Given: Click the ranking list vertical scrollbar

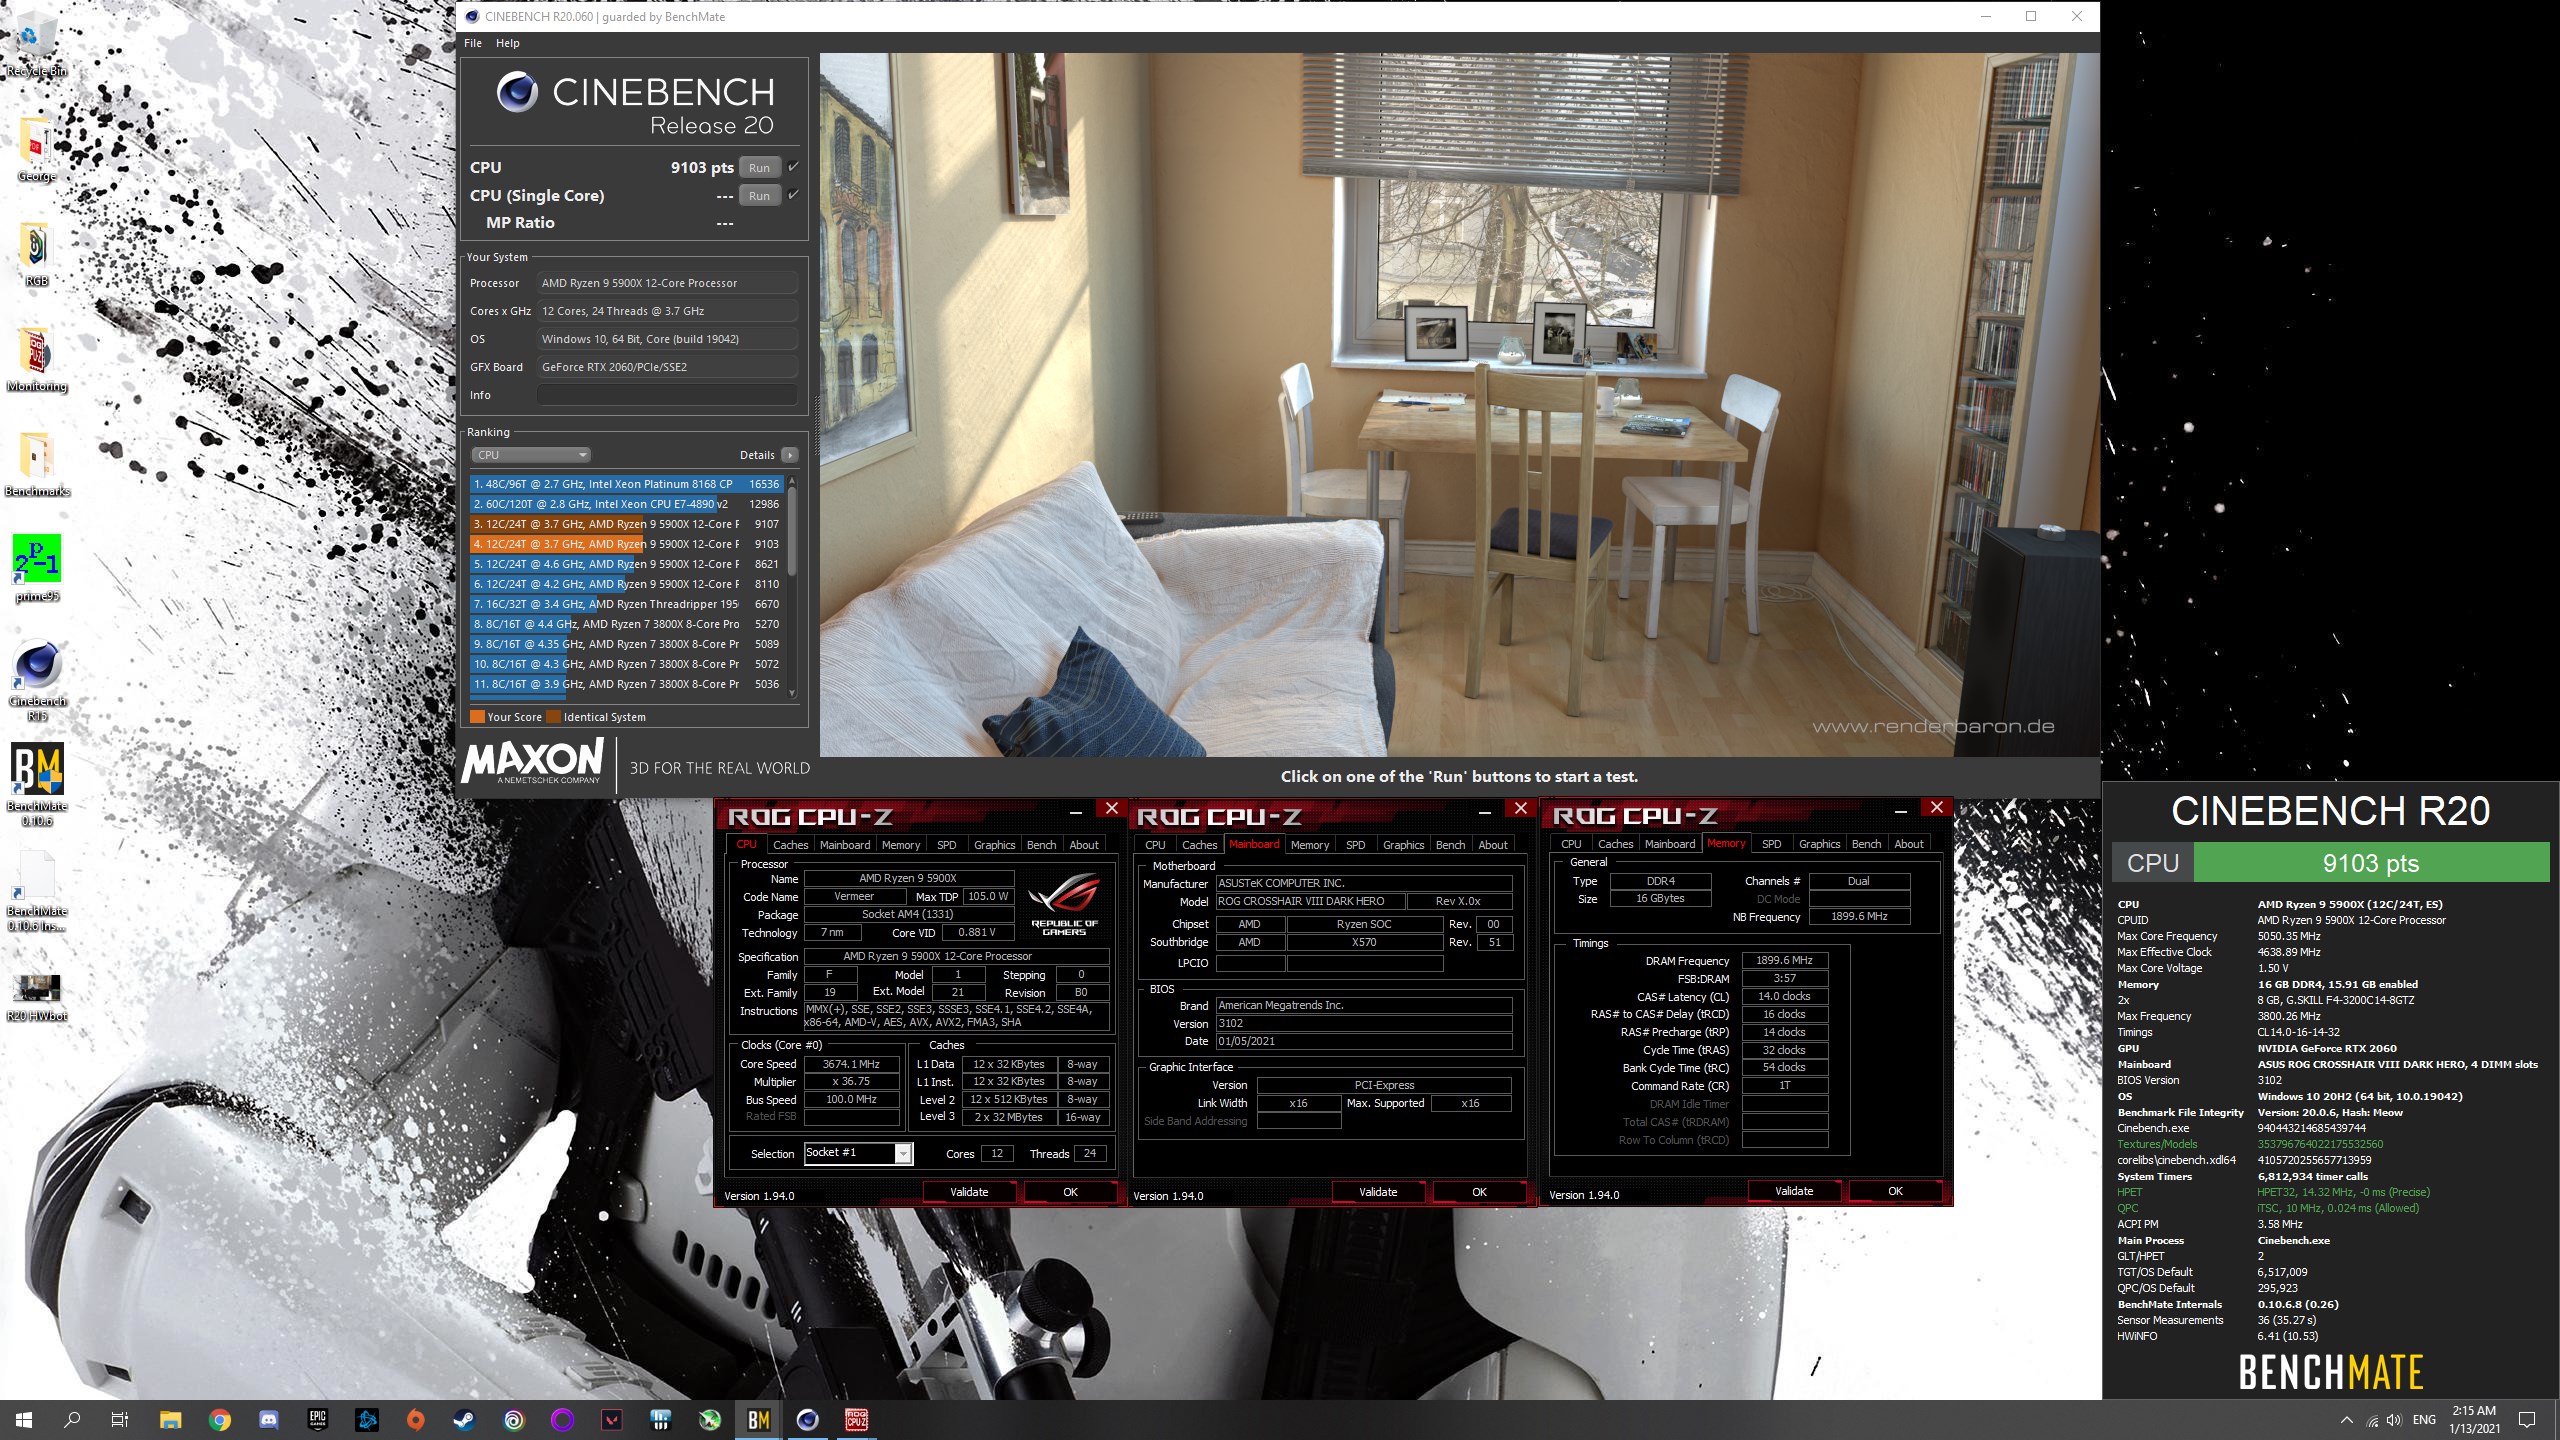Looking at the screenshot, I should (792, 532).
